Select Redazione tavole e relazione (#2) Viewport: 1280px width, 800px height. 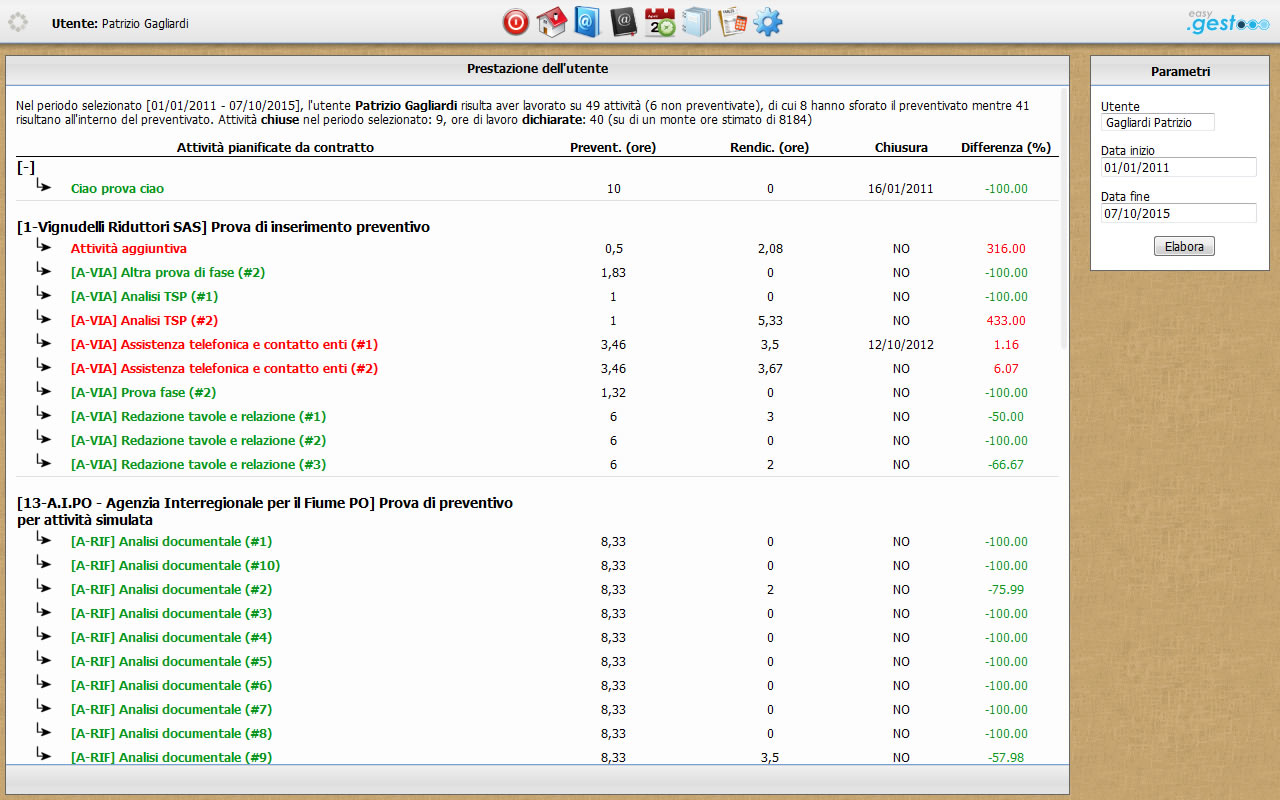click(198, 440)
